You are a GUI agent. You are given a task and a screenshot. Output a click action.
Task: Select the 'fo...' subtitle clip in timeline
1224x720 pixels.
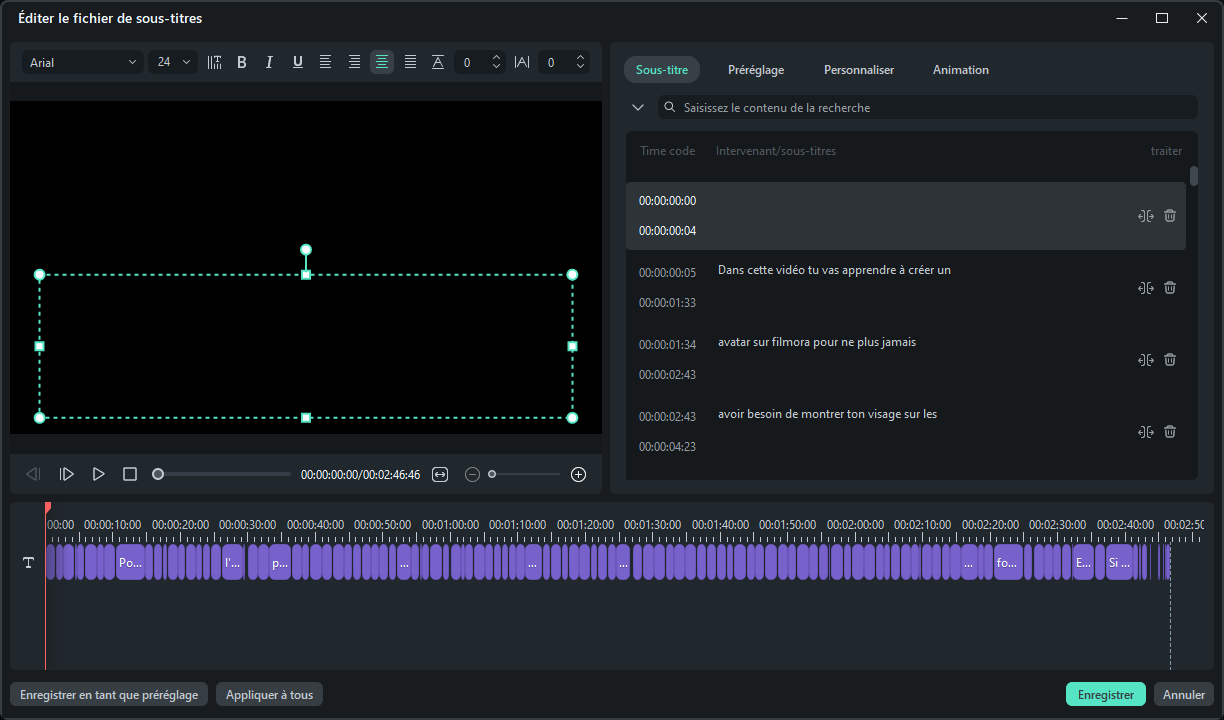tap(1008, 562)
